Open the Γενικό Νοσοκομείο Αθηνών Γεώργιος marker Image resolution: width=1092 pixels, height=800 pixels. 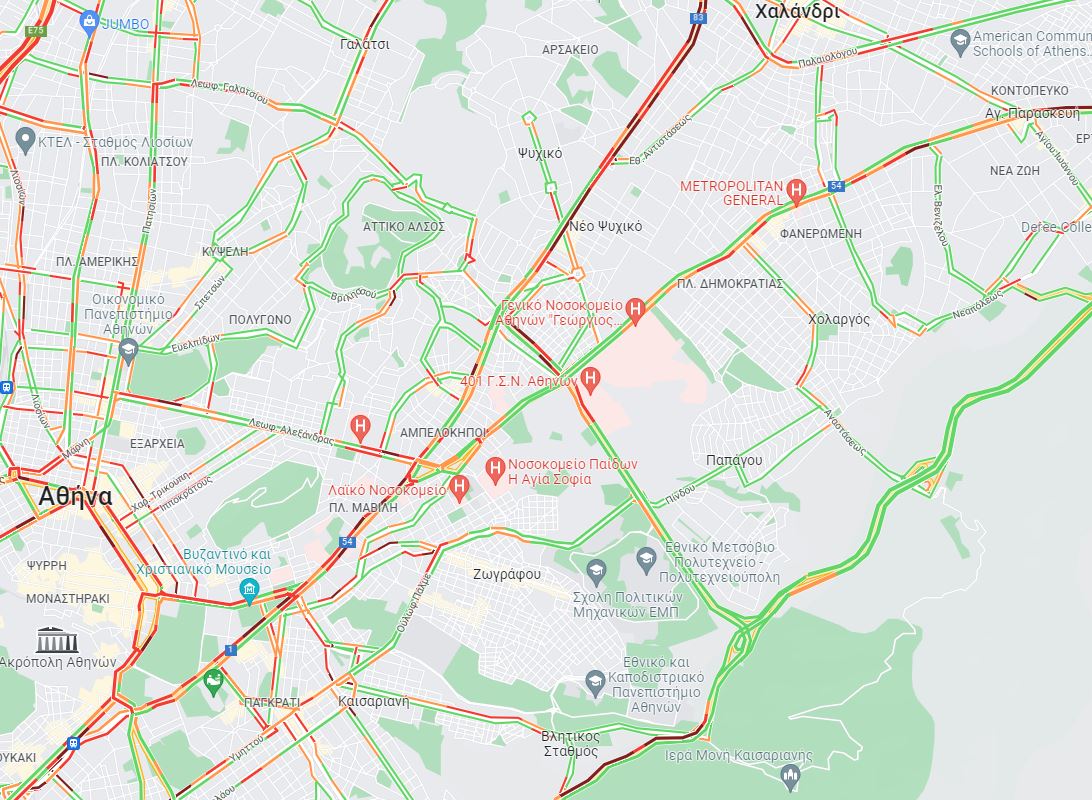click(x=634, y=311)
